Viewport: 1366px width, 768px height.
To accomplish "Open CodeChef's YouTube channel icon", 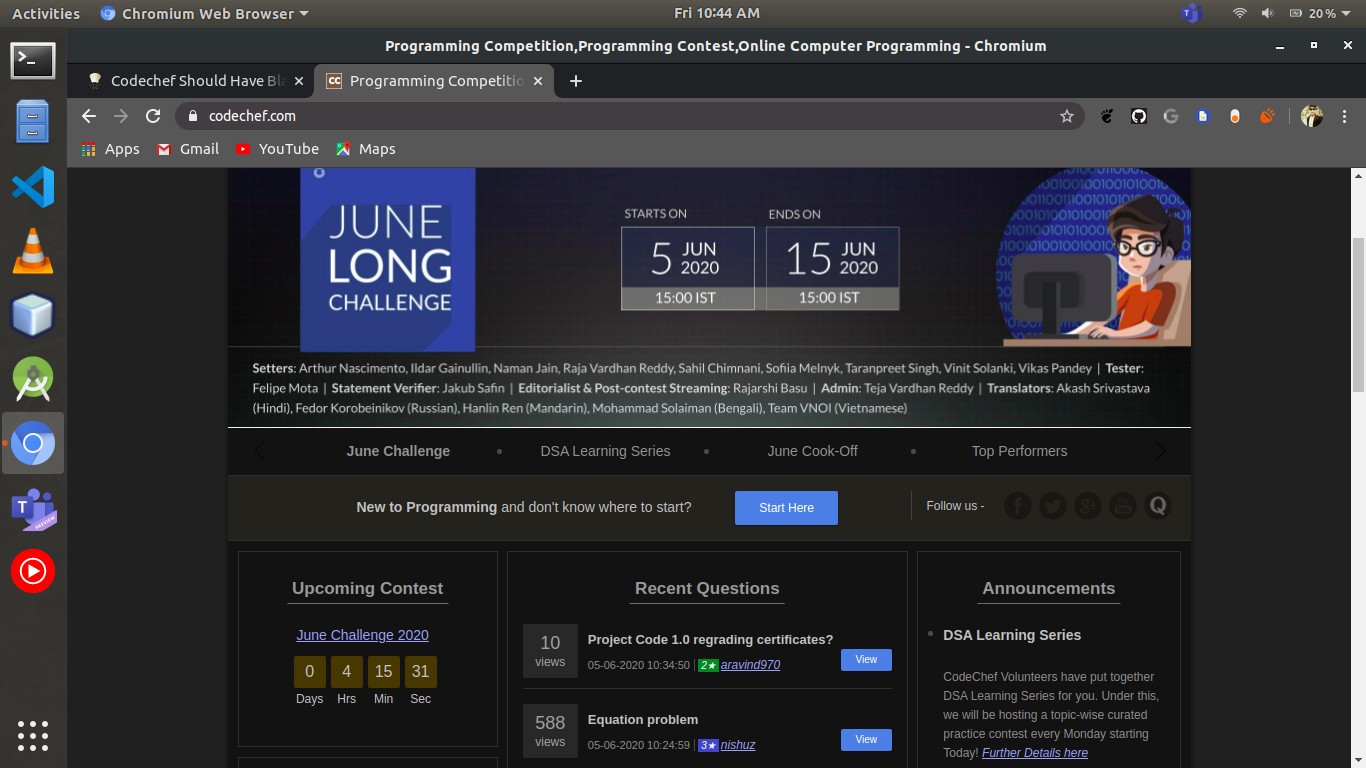I will click(x=1122, y=506).
